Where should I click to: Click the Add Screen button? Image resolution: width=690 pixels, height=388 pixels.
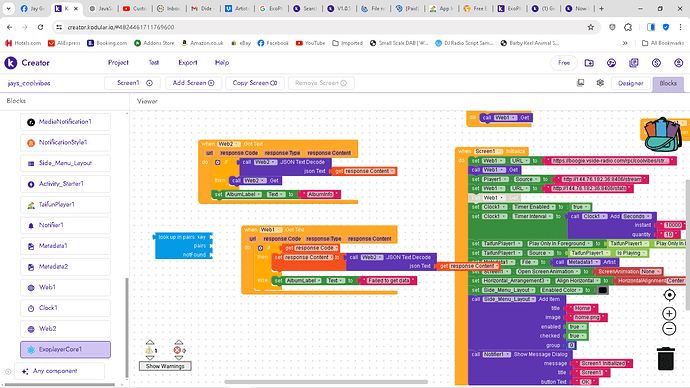(x=194, y=83)
